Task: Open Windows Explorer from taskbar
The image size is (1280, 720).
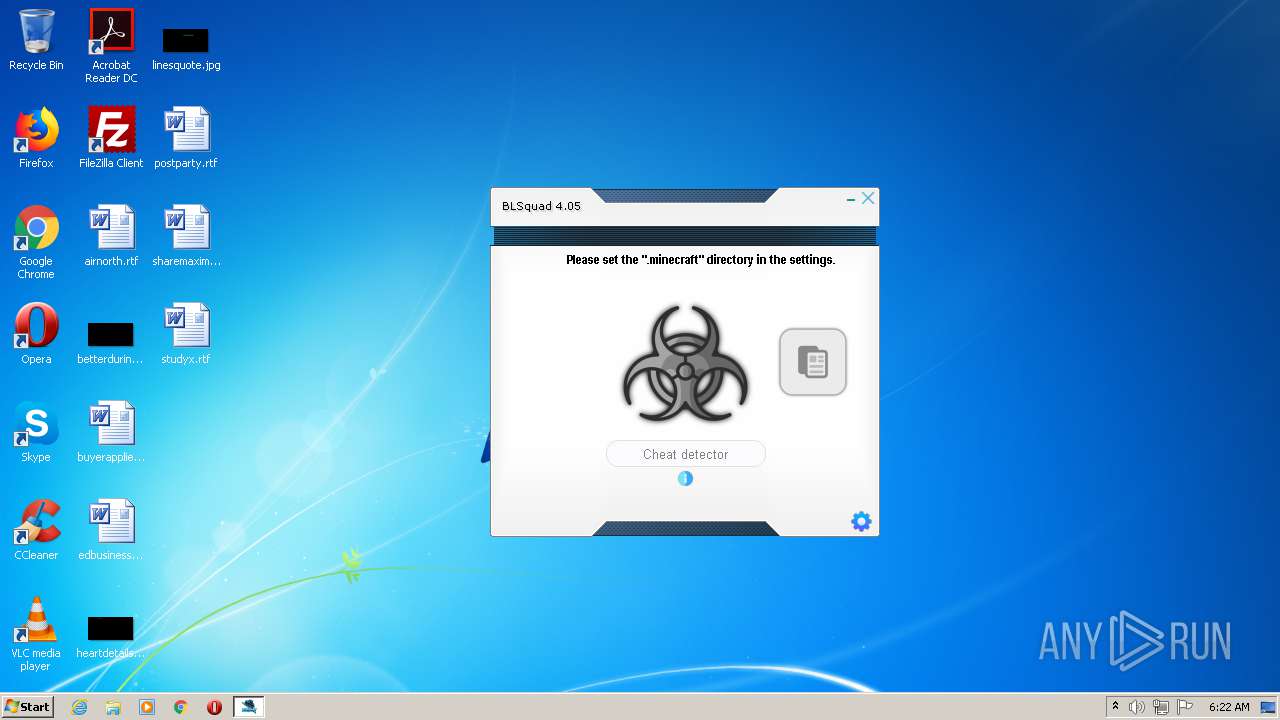Action: [113, 707]
